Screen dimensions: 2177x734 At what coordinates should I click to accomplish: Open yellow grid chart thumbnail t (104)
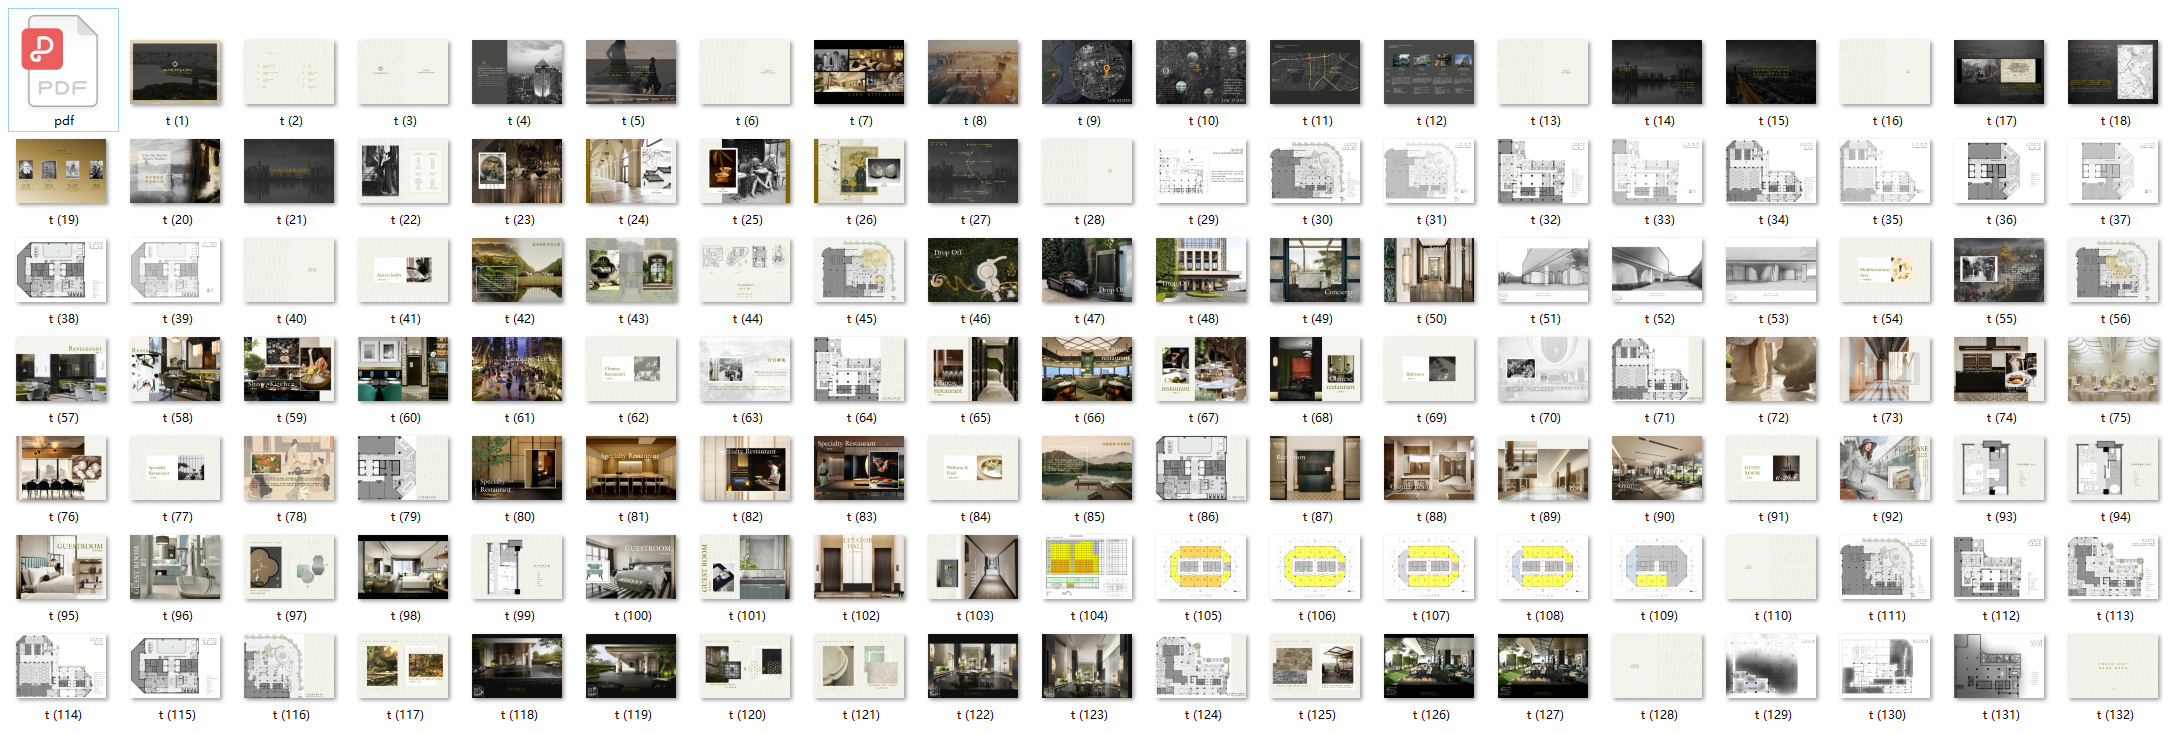(1087, 568)
